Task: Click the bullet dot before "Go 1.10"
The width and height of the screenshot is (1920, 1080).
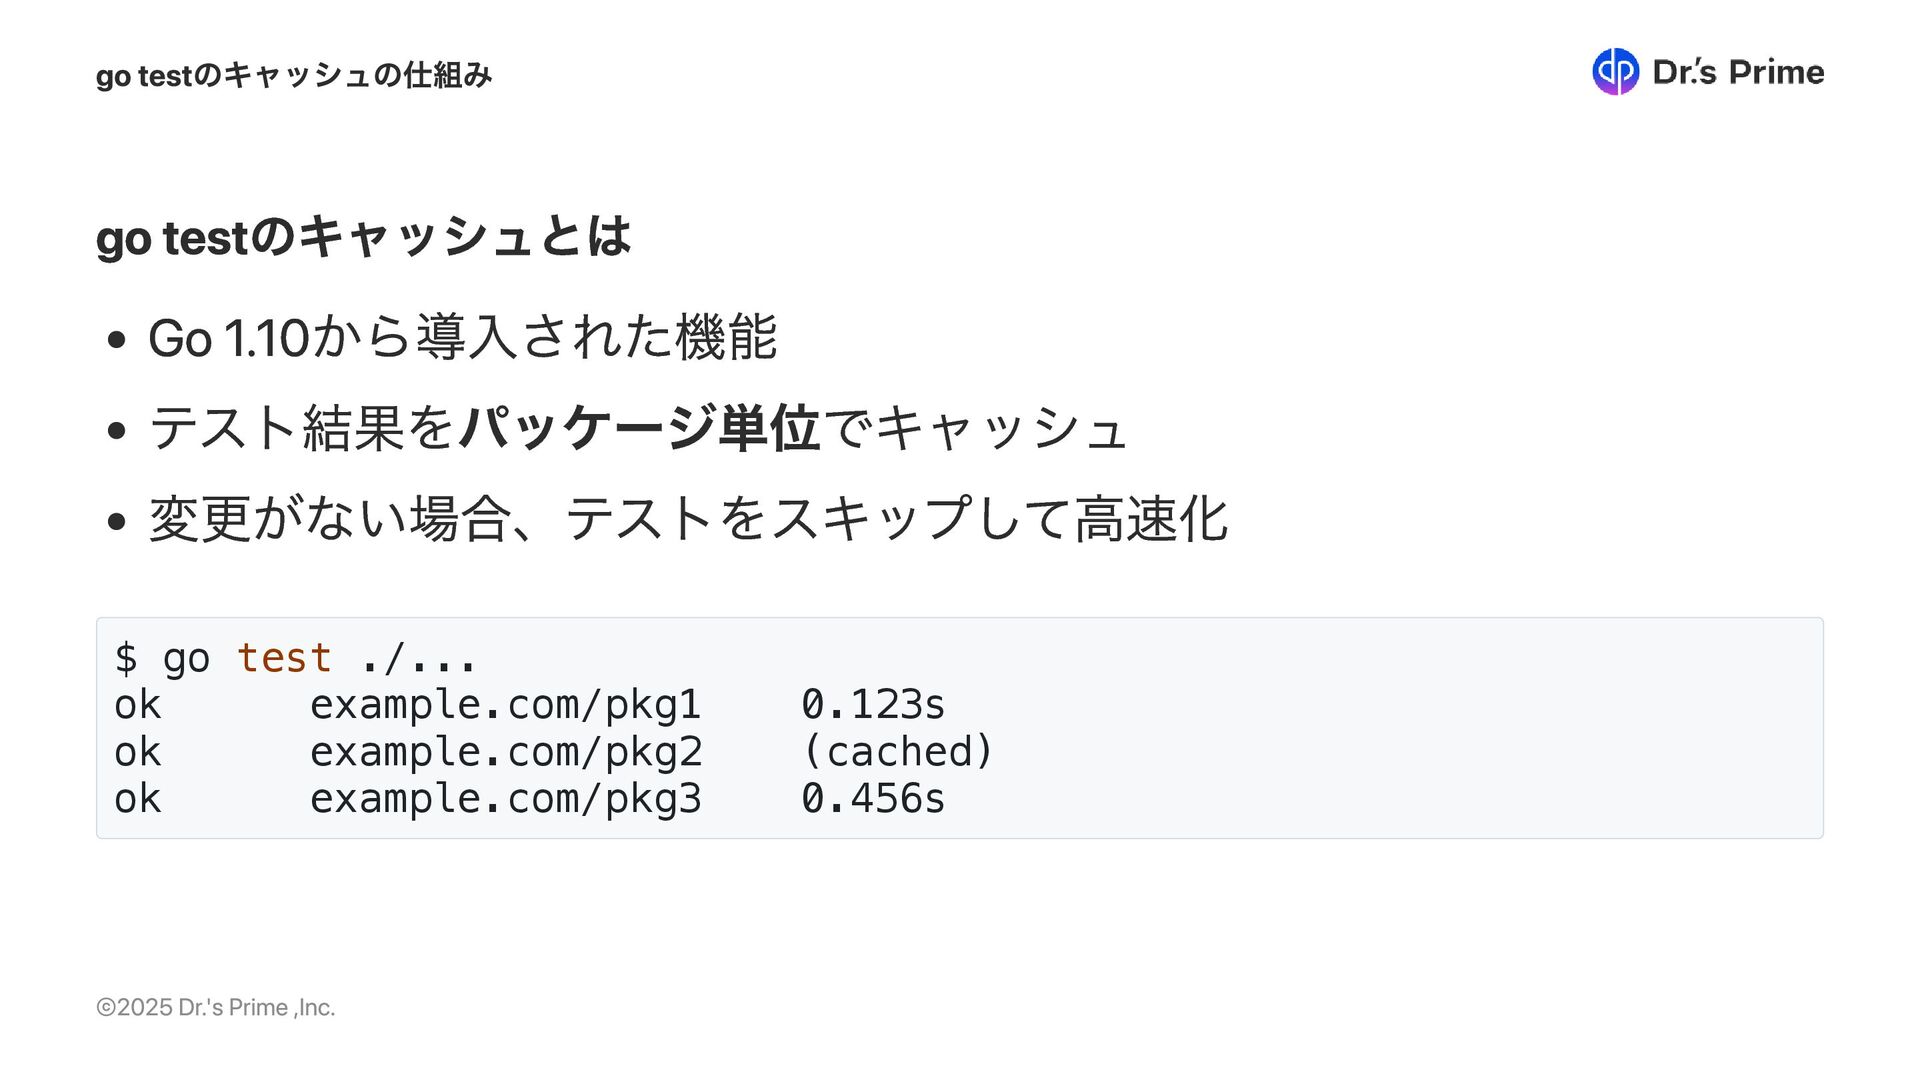Action: pyautogui.click(x=117, y=340)
